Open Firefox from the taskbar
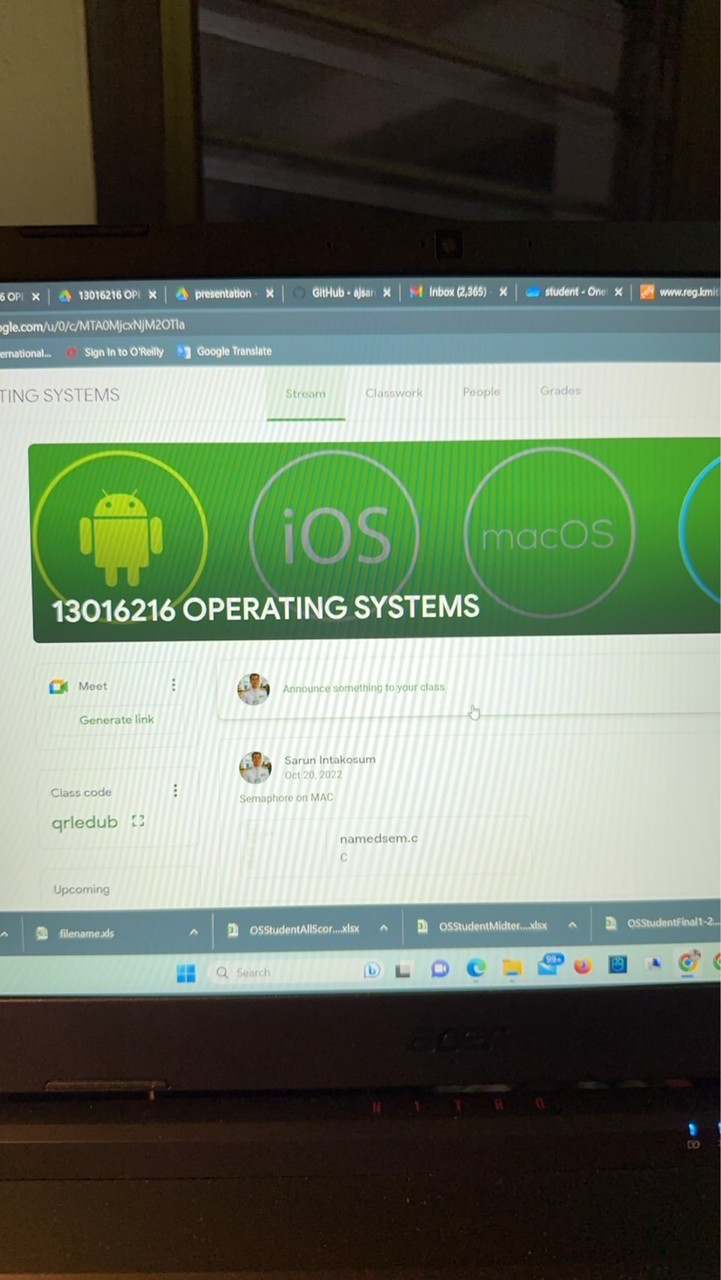Image resolution: width=721 pixels, height=1280 pixels. [x=582, y=966]
